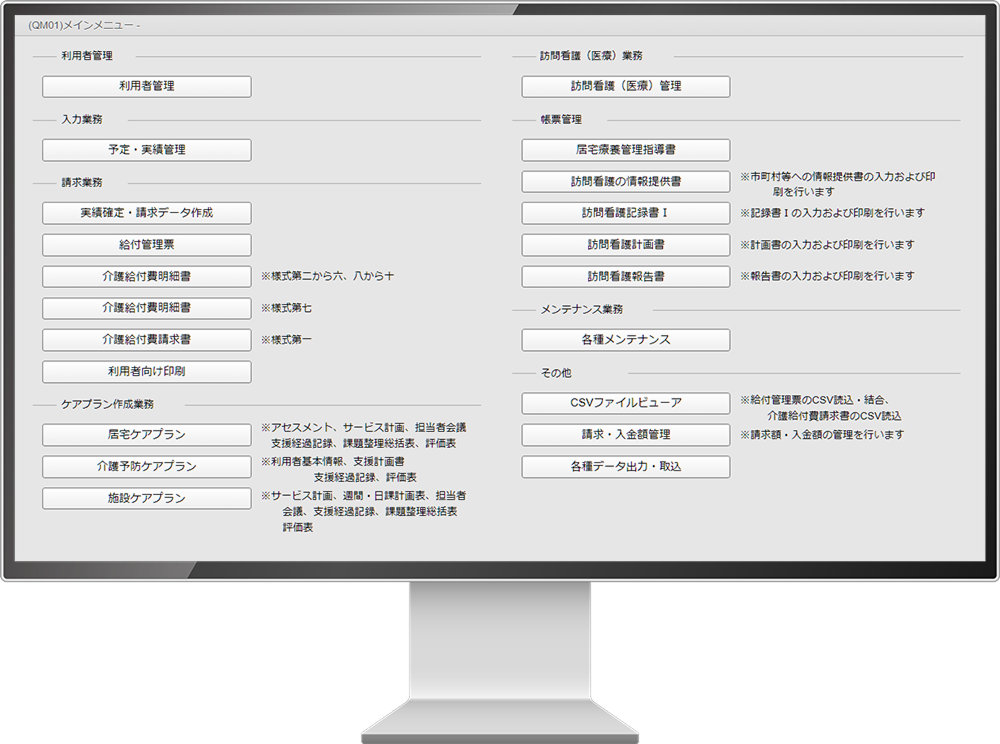The width and height of the screenshot is (1000, 744).
Task: Open the 訪問看護報告書 form
Action: pos(625,276)
